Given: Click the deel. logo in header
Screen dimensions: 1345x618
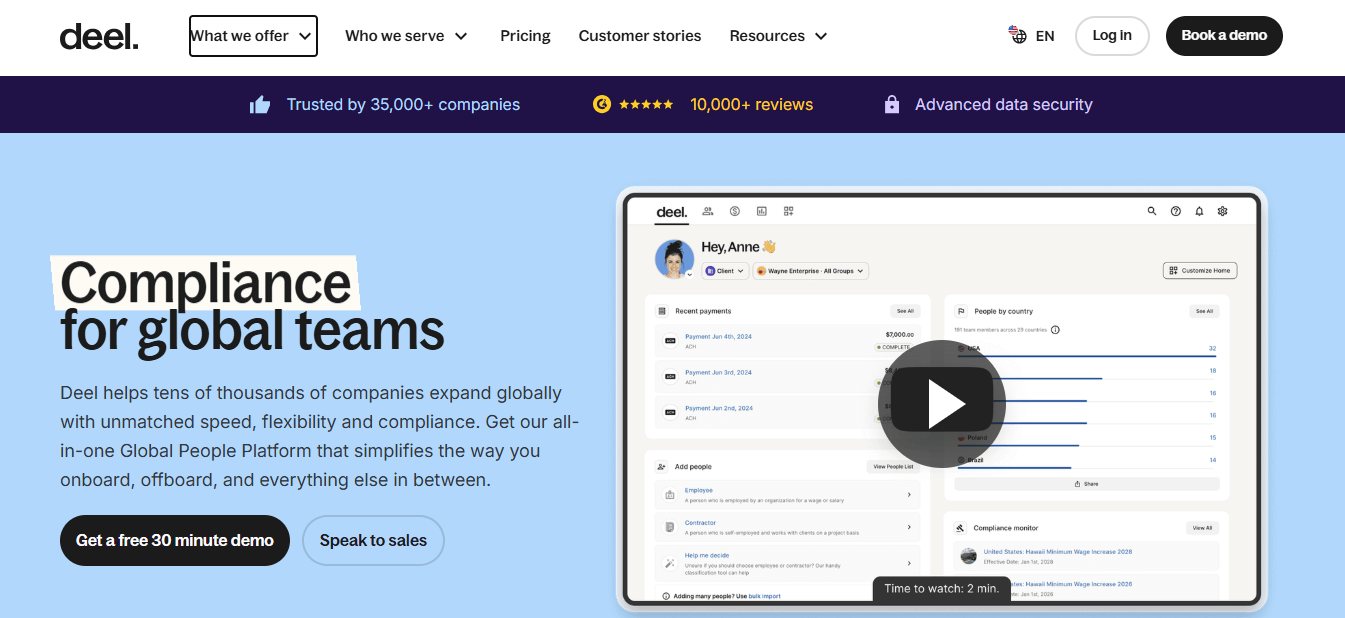Looking at the screenshot, I should (99, 37).
